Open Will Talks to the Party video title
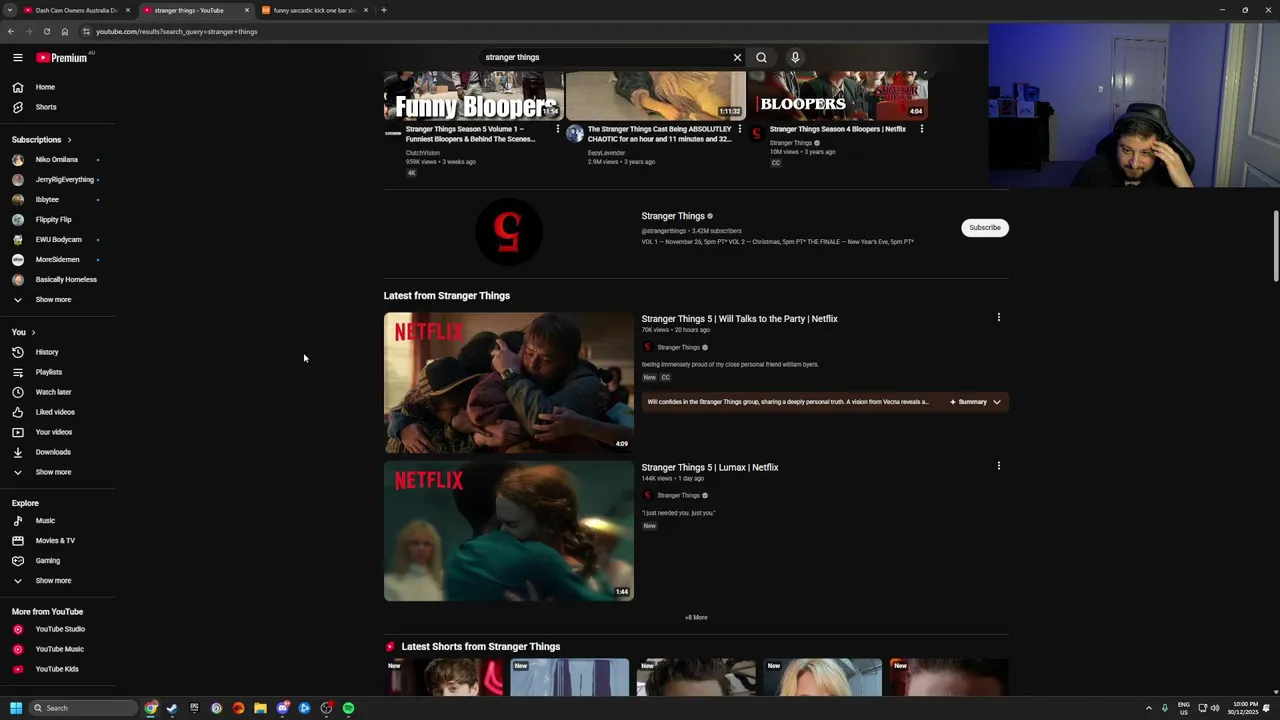This screenshot has height=720, width=1280. coord(739,319)
